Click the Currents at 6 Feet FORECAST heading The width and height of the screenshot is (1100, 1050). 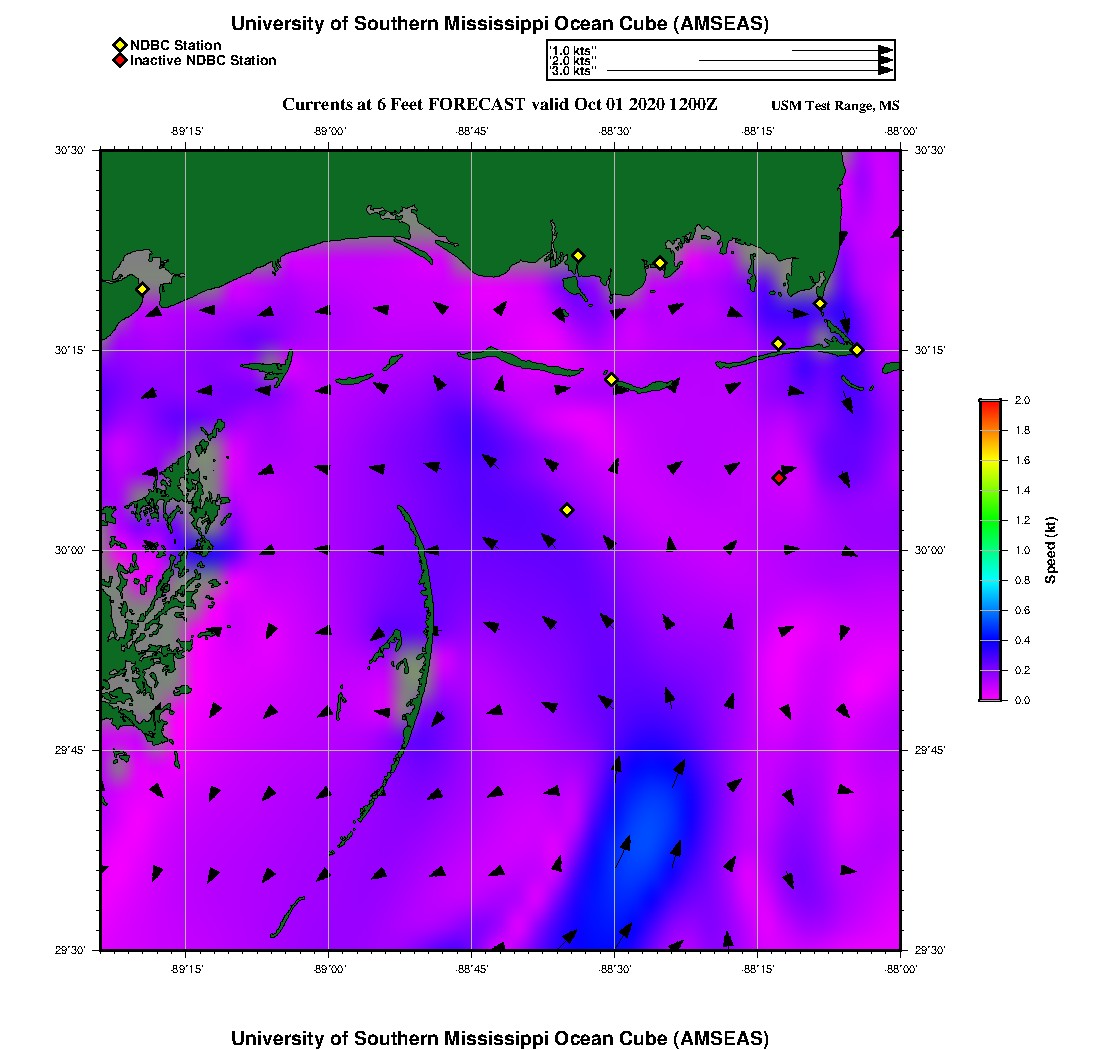click(x=500, y=105)
